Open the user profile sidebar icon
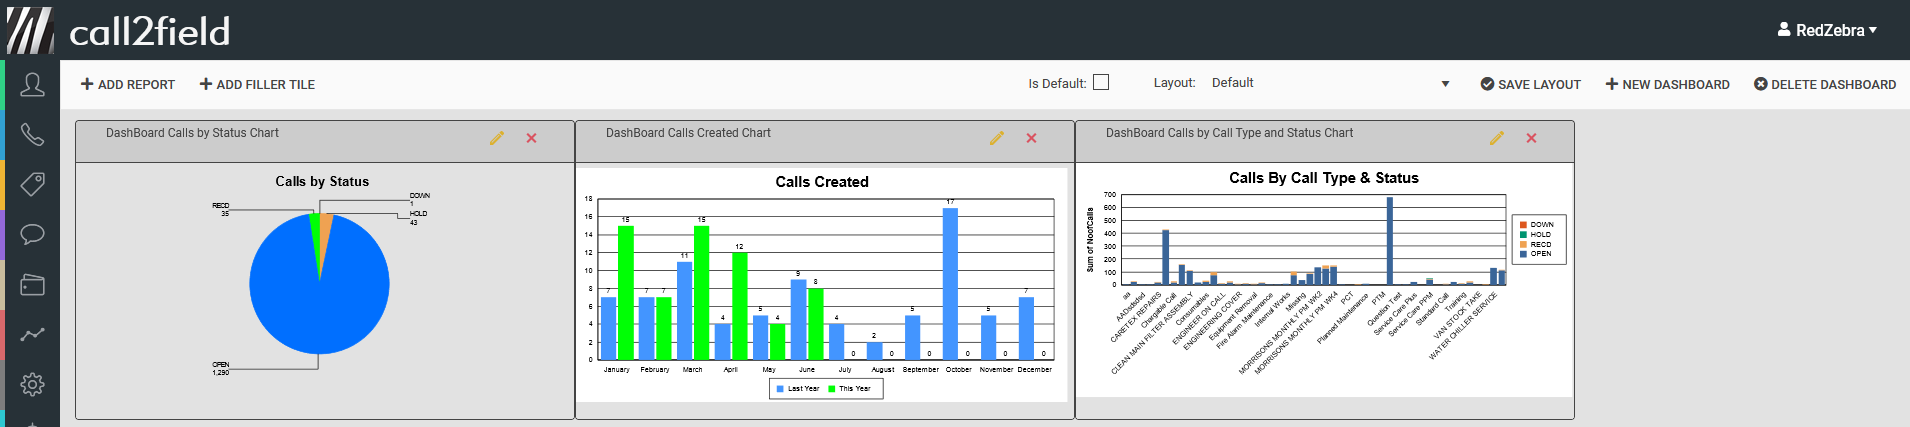Viewport: 1910px width, 427px height. pos(32,85)
